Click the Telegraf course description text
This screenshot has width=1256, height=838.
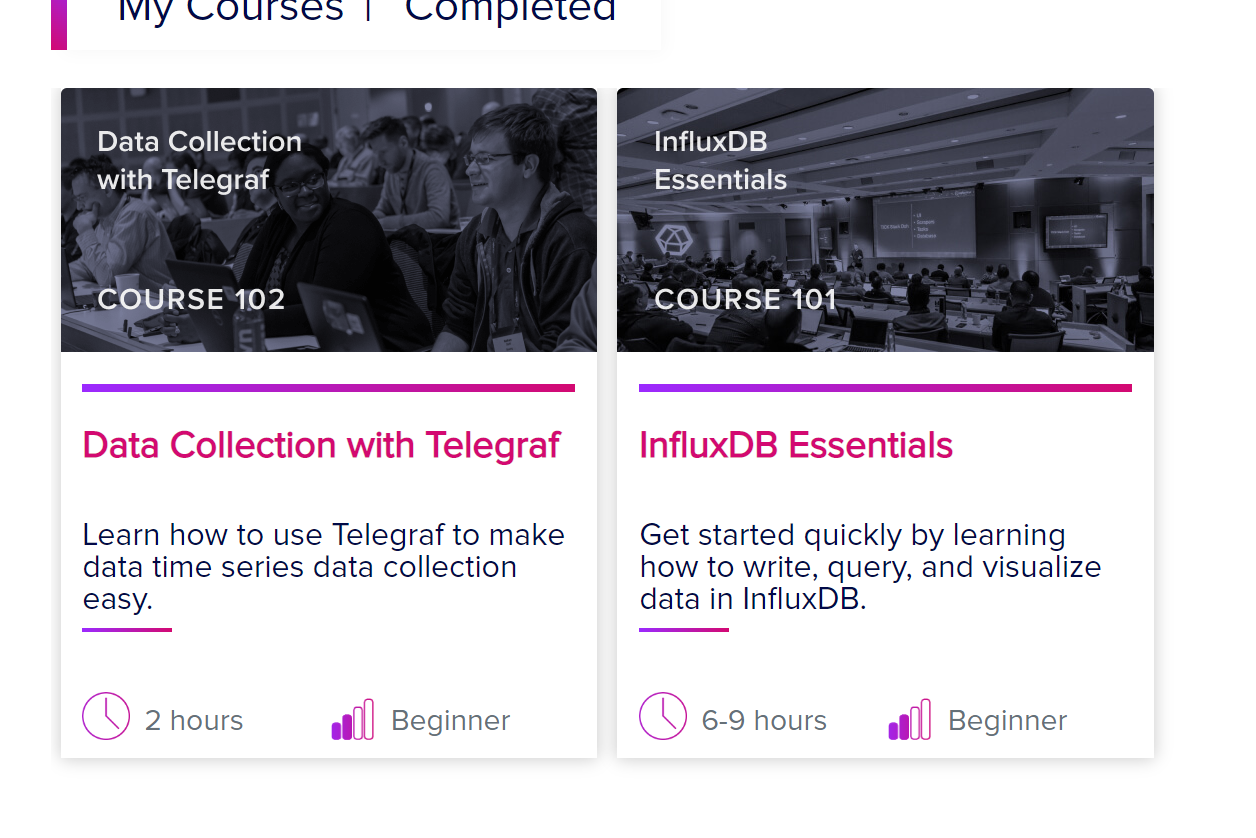point(323,567)
